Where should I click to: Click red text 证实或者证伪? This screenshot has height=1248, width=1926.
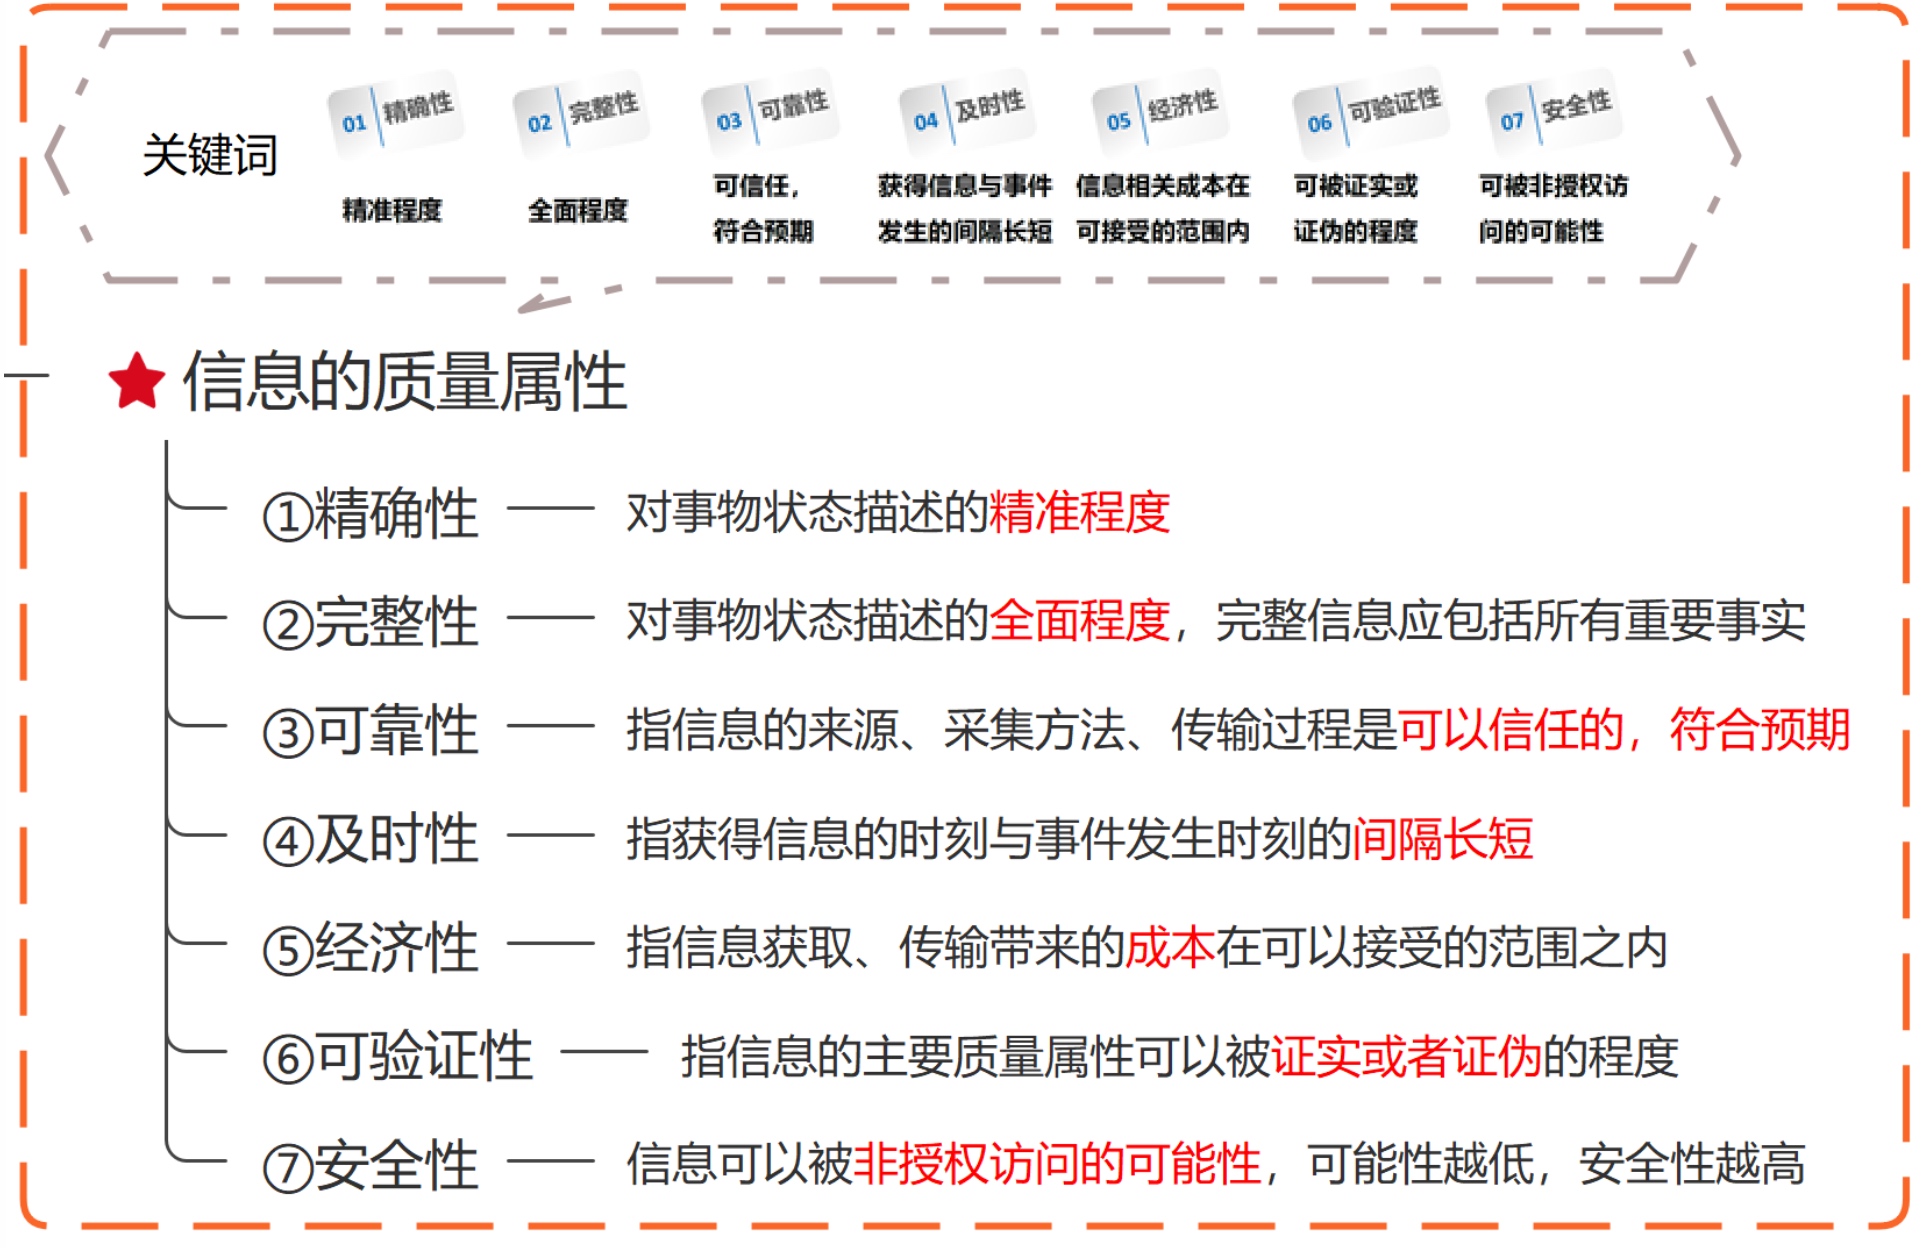click(x=1405, y=1057)
